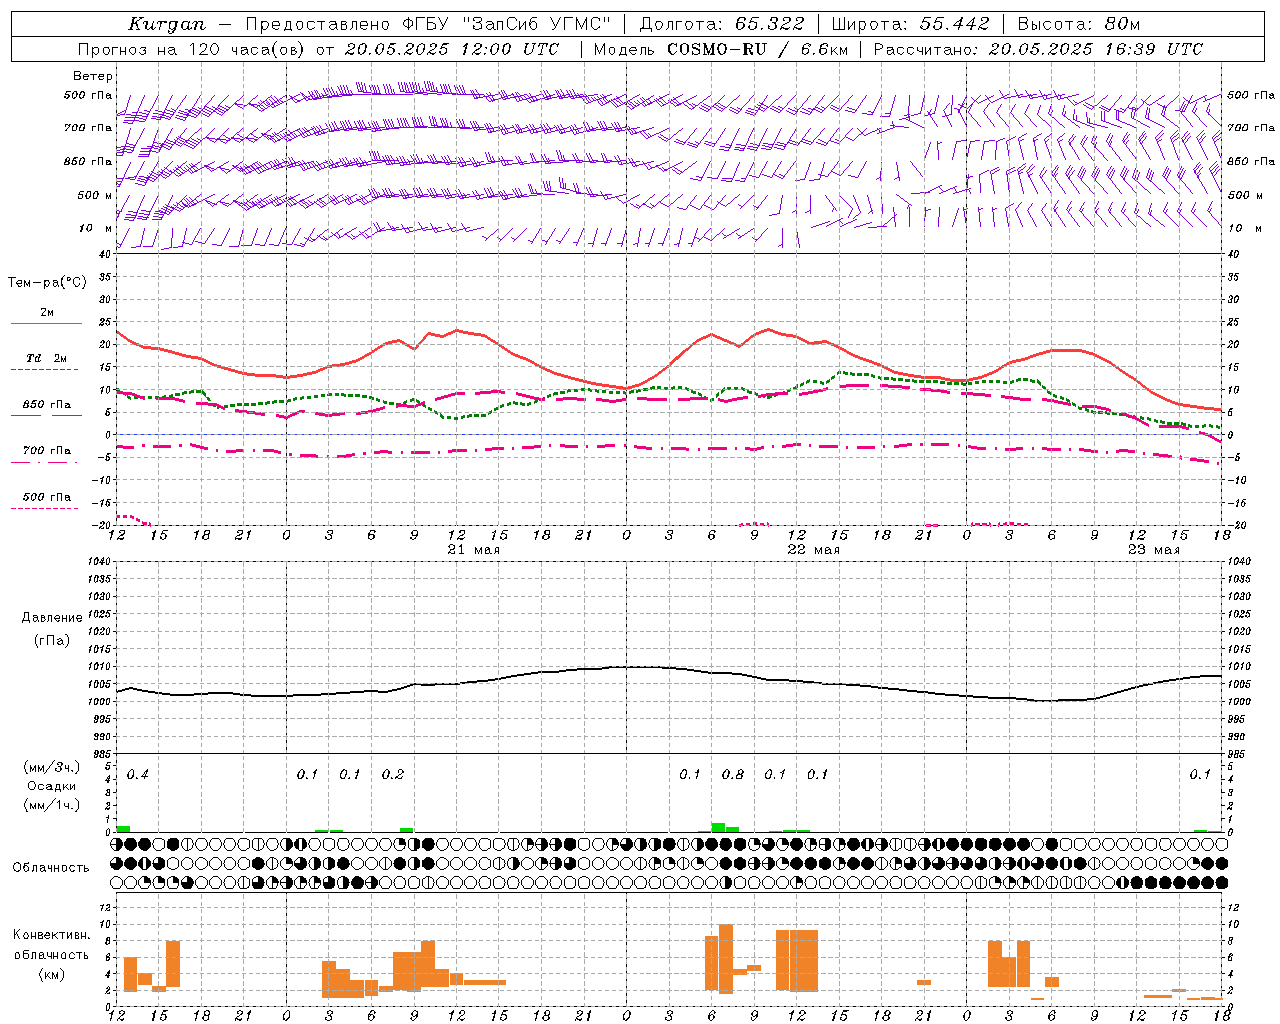Click the 0.4 precipitation value
The image size is (1280, 1024).
point(138,775)
